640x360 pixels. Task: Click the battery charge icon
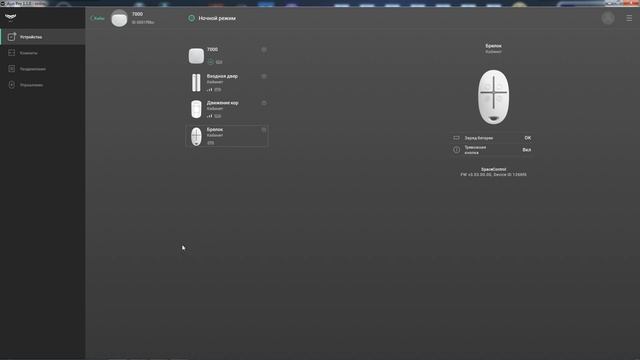tap(456, 138)
